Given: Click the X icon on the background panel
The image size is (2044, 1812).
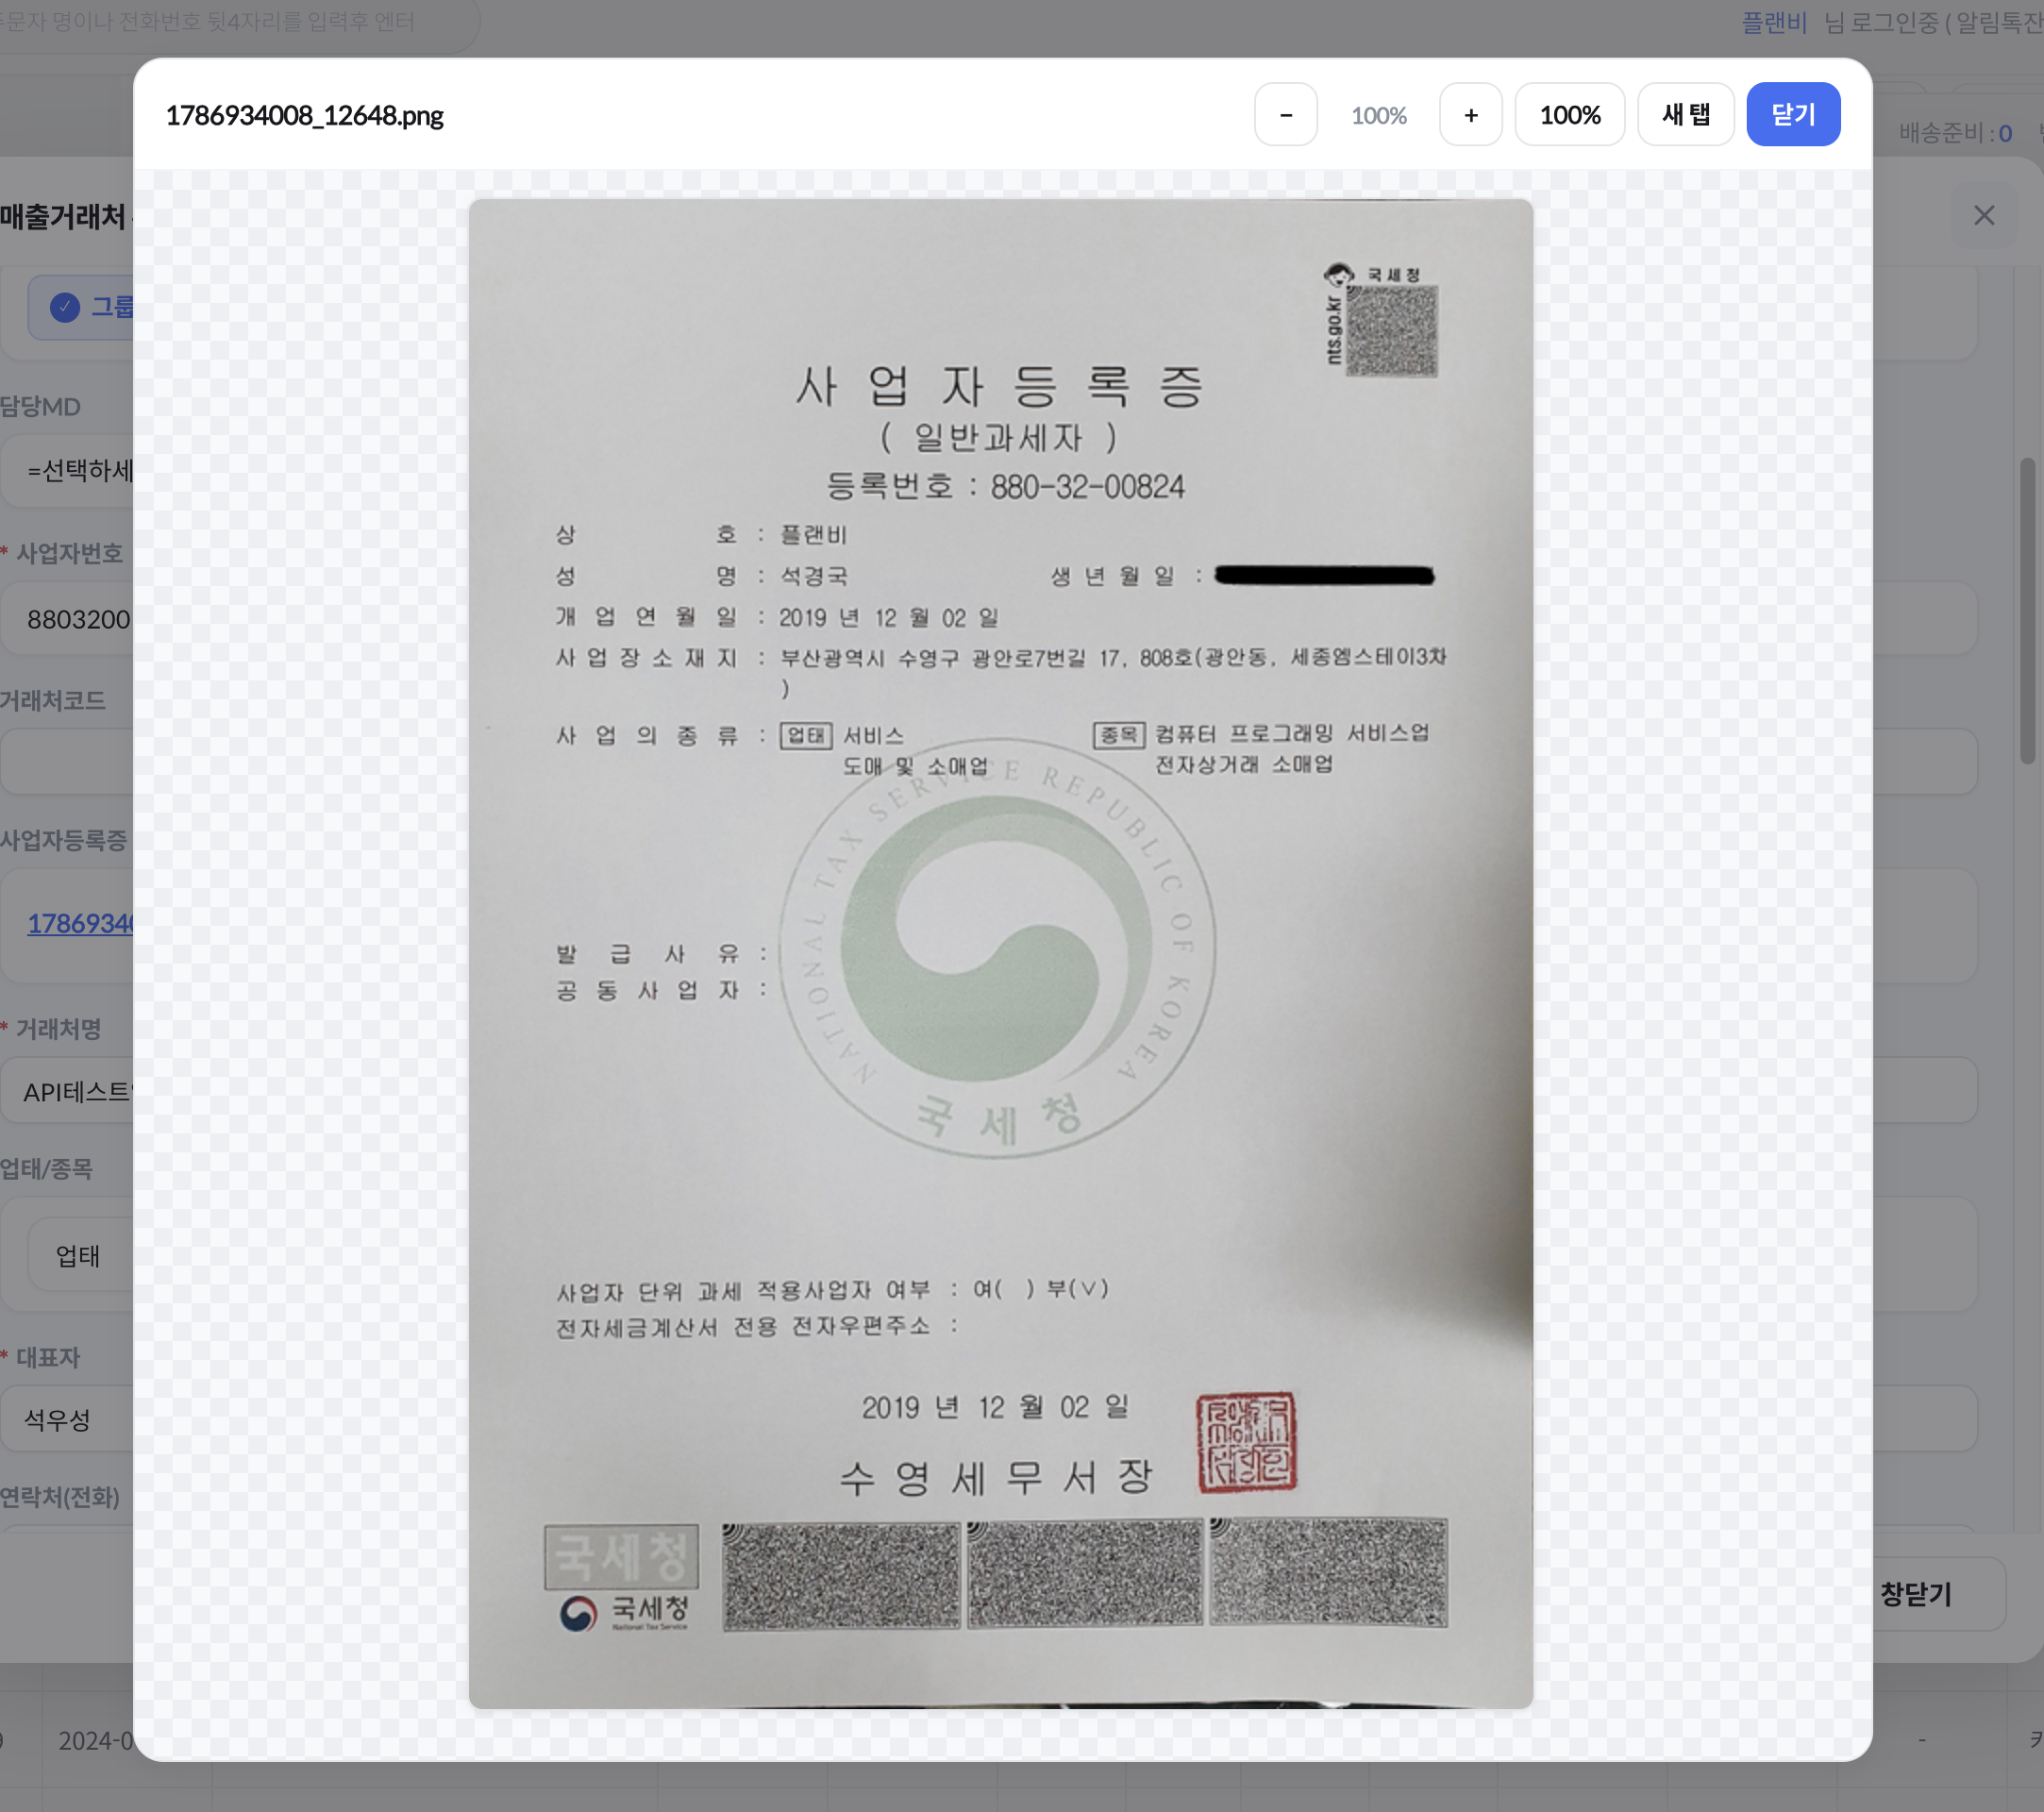Looking at the screenshot, I should tap(1984, 215).
